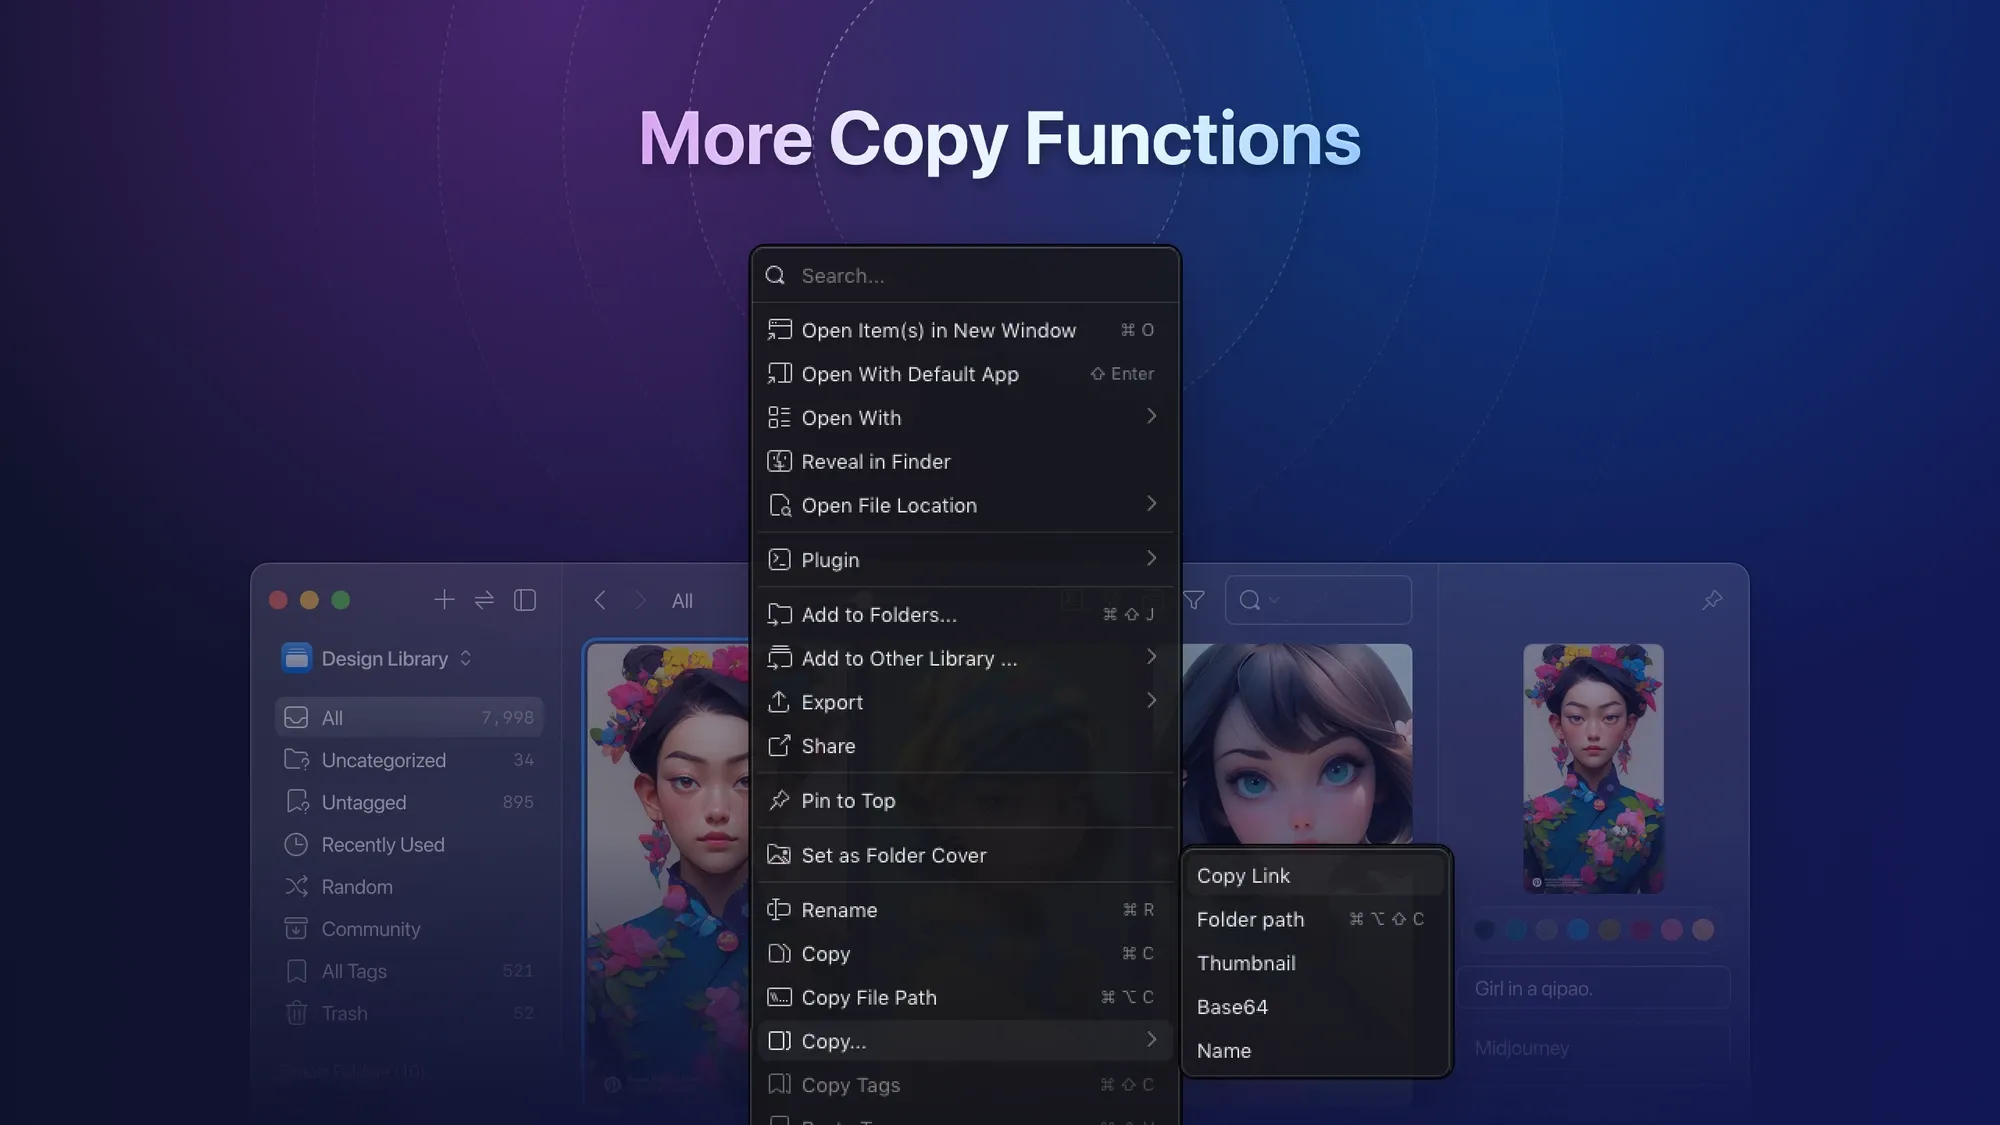Viewport: 2000px width, 1125px height.
Task: Choose Thumbnail in the copy submenu
Action: [x=1315, y=964]
